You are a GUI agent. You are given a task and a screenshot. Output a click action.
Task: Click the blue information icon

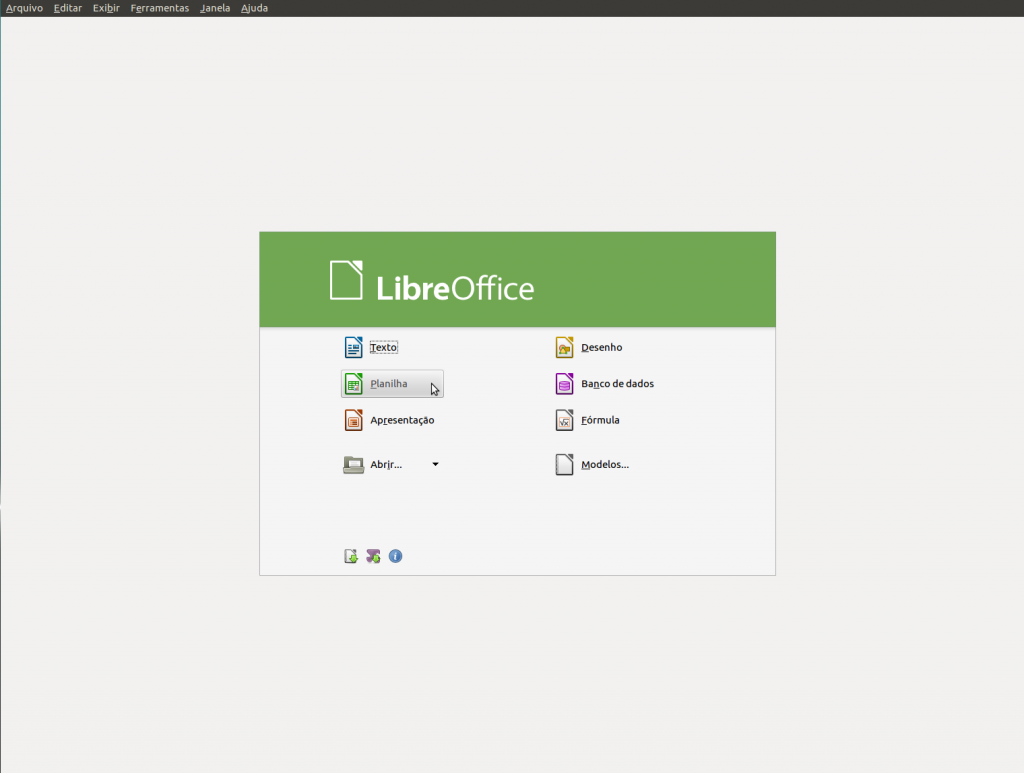point(395,556)
